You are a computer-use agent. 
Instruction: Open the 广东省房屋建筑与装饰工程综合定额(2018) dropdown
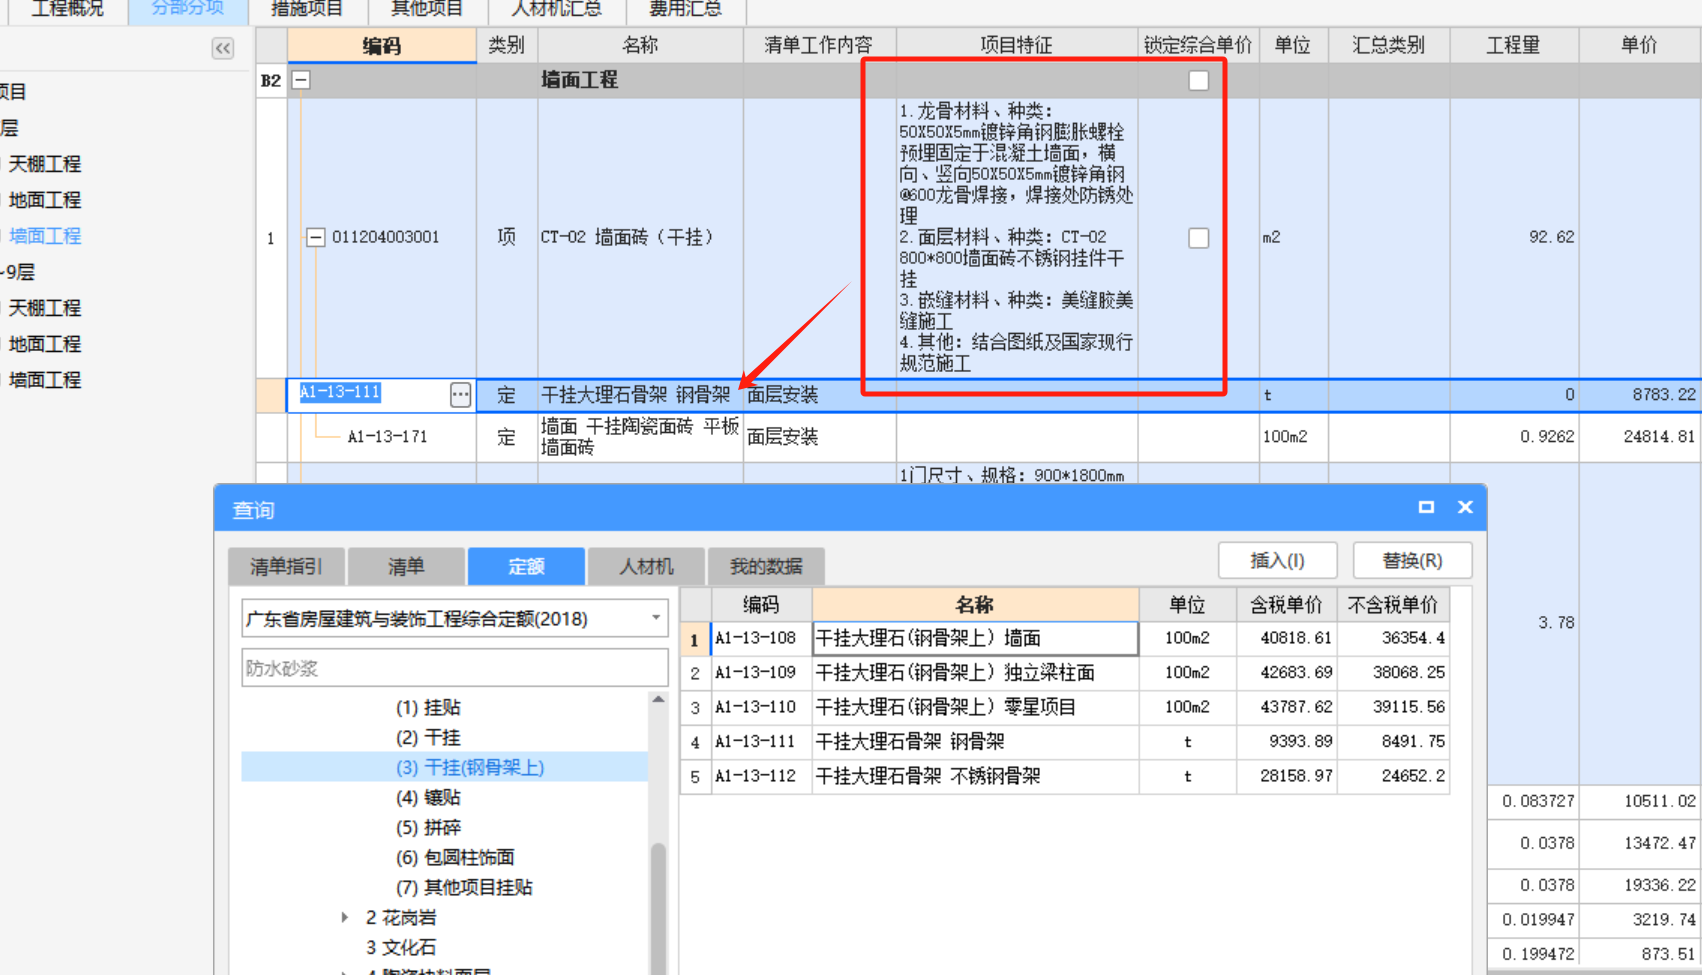(x=656, y=618)
